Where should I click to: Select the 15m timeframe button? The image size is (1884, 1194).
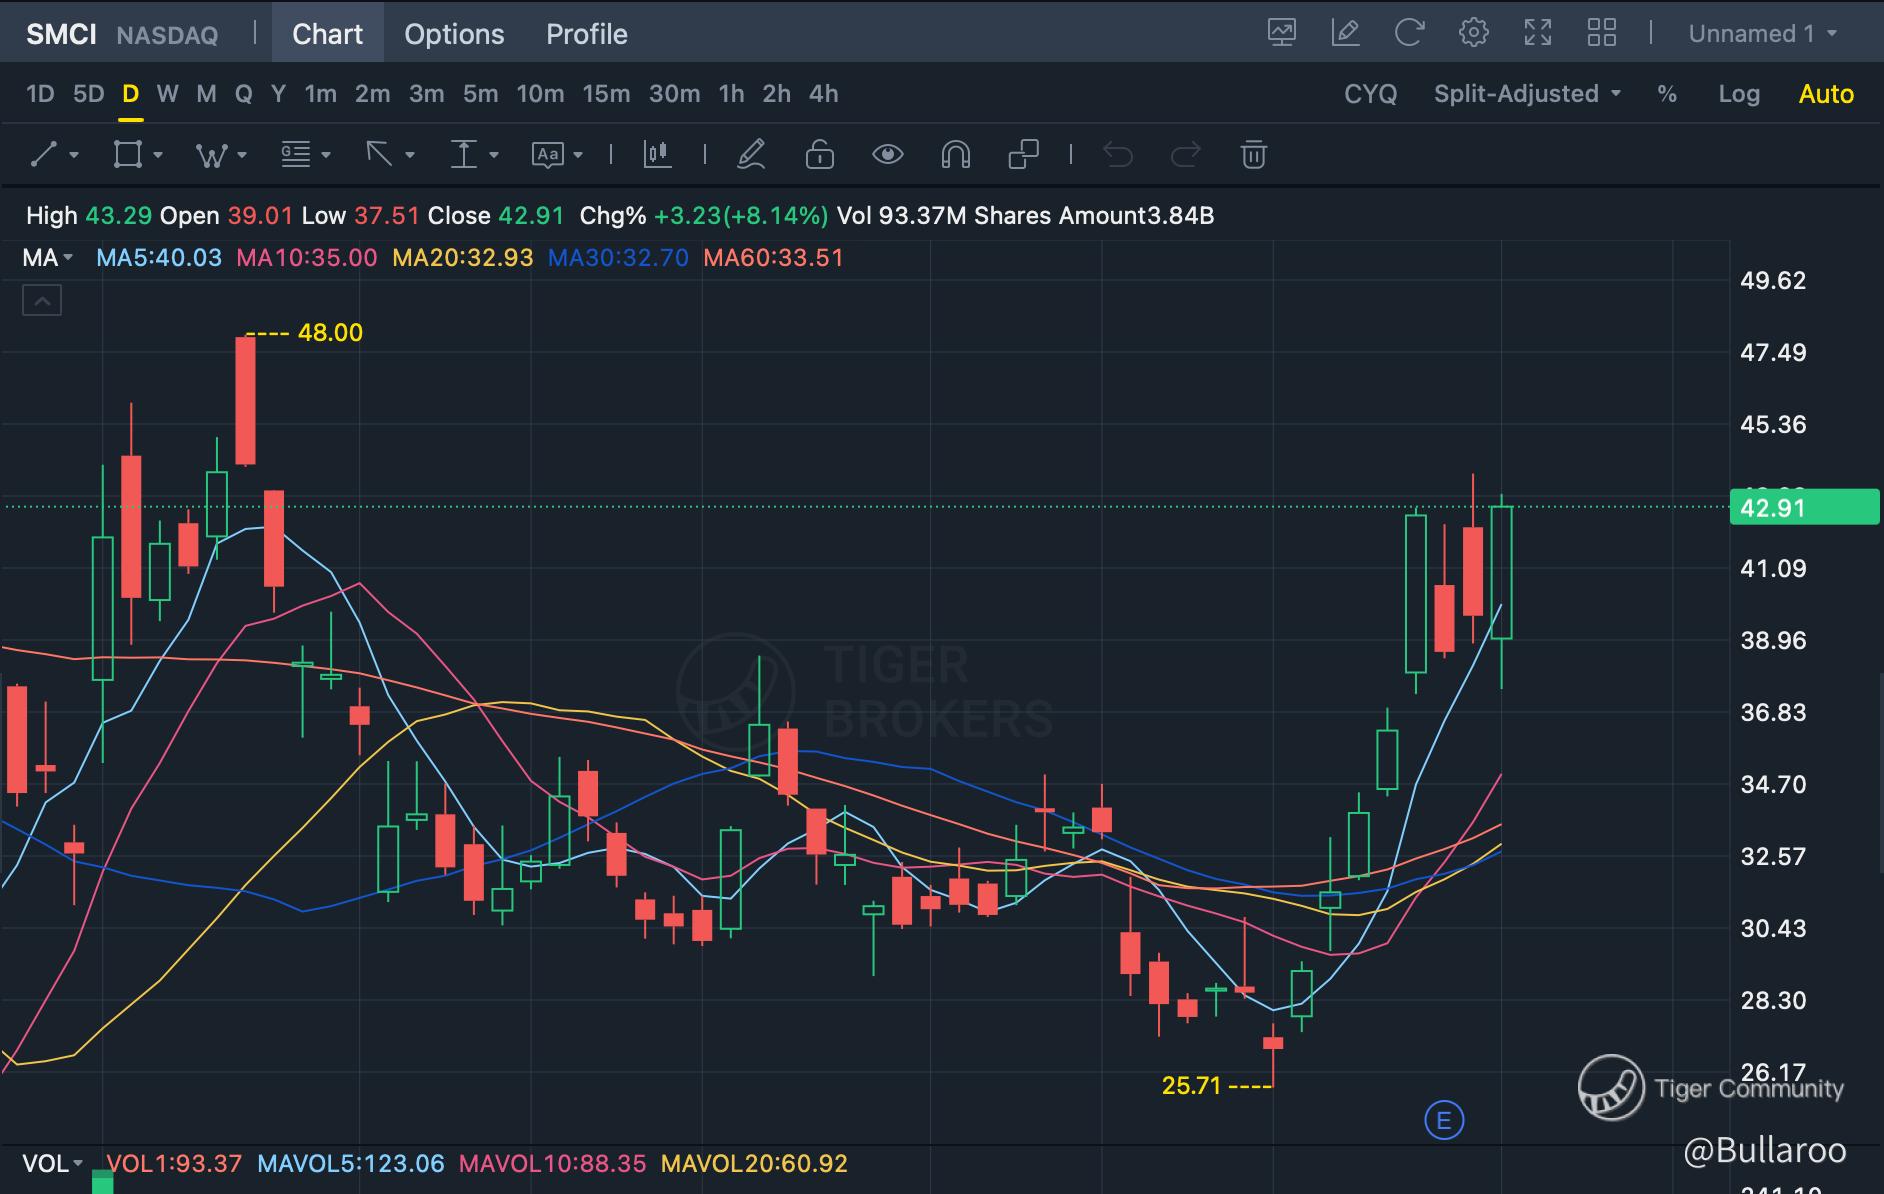point(606,94)
